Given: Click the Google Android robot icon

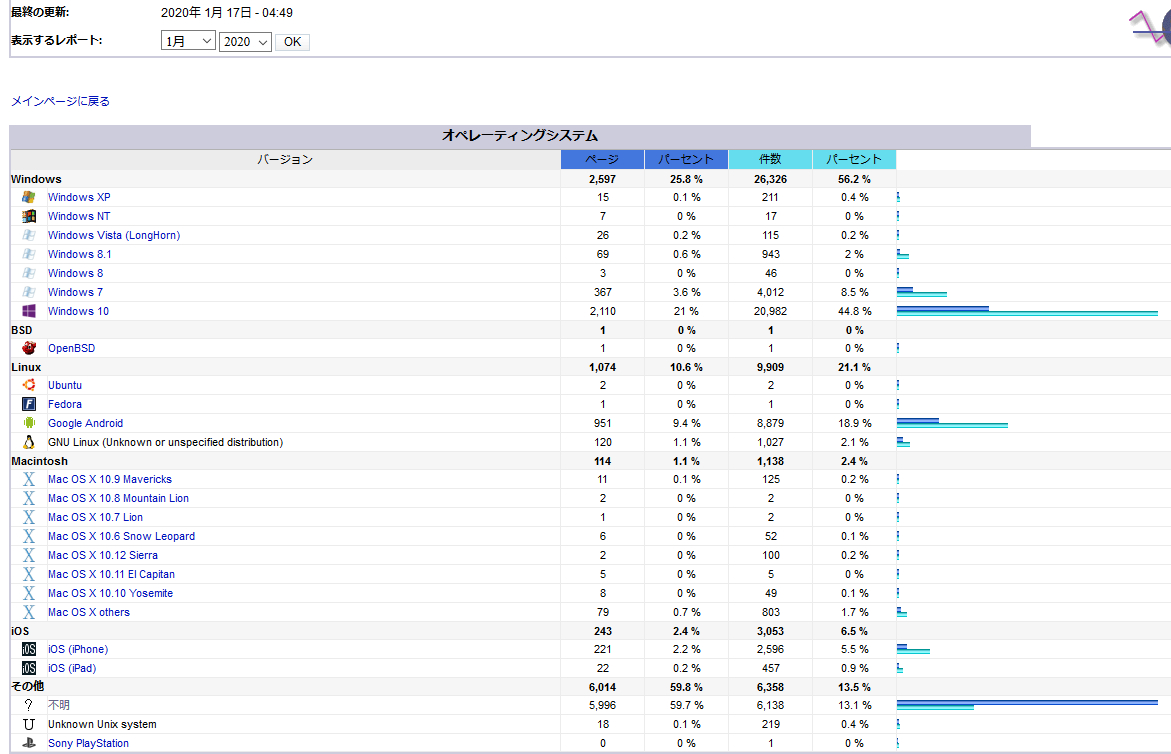Looking at the screenshot, I should 29,423.
